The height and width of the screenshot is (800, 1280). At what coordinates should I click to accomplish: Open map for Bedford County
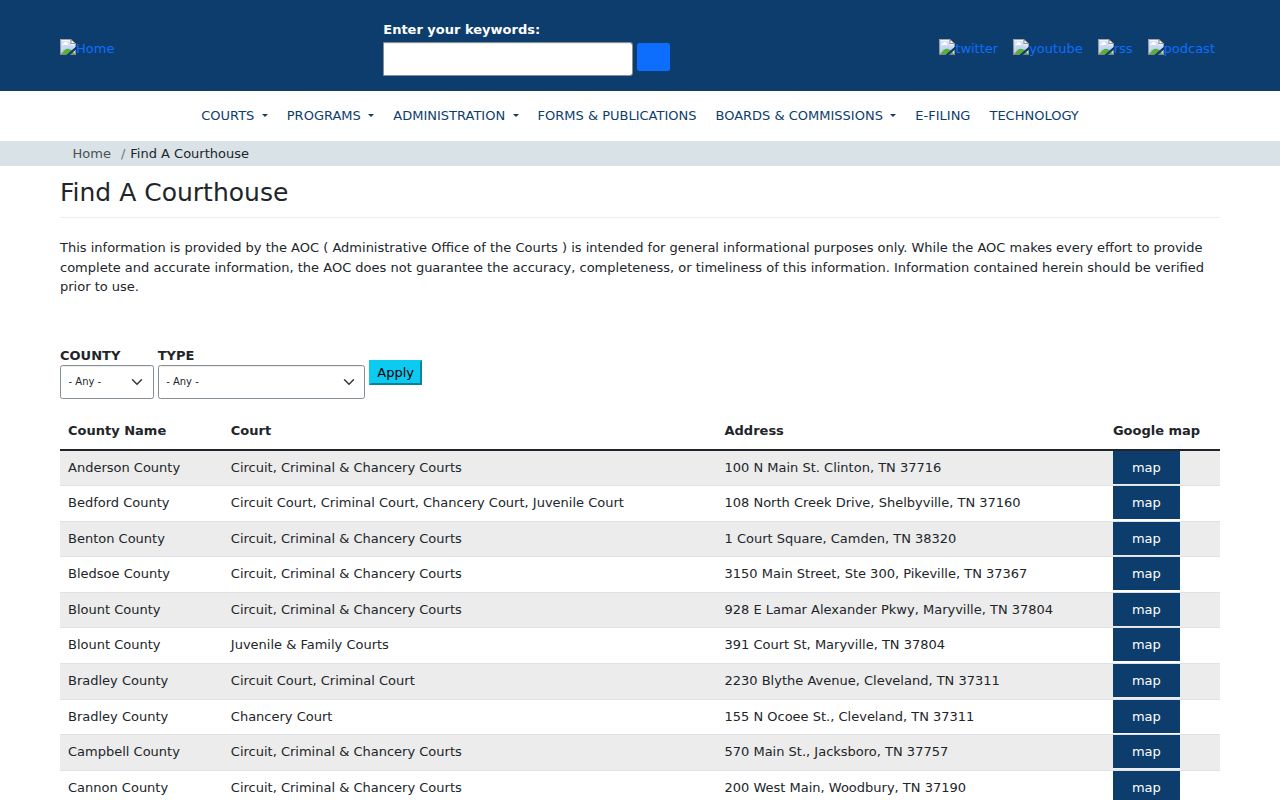(x=1146, y=503)
